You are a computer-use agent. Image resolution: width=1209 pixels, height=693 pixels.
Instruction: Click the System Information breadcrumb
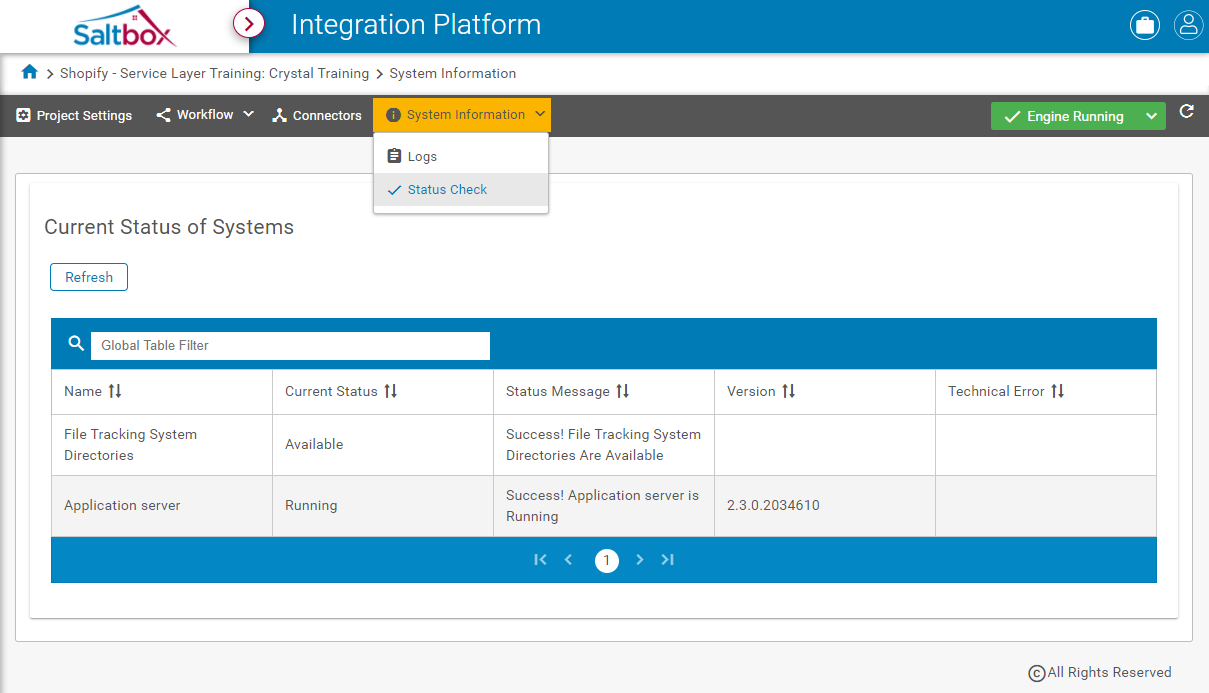pos(453,73)
